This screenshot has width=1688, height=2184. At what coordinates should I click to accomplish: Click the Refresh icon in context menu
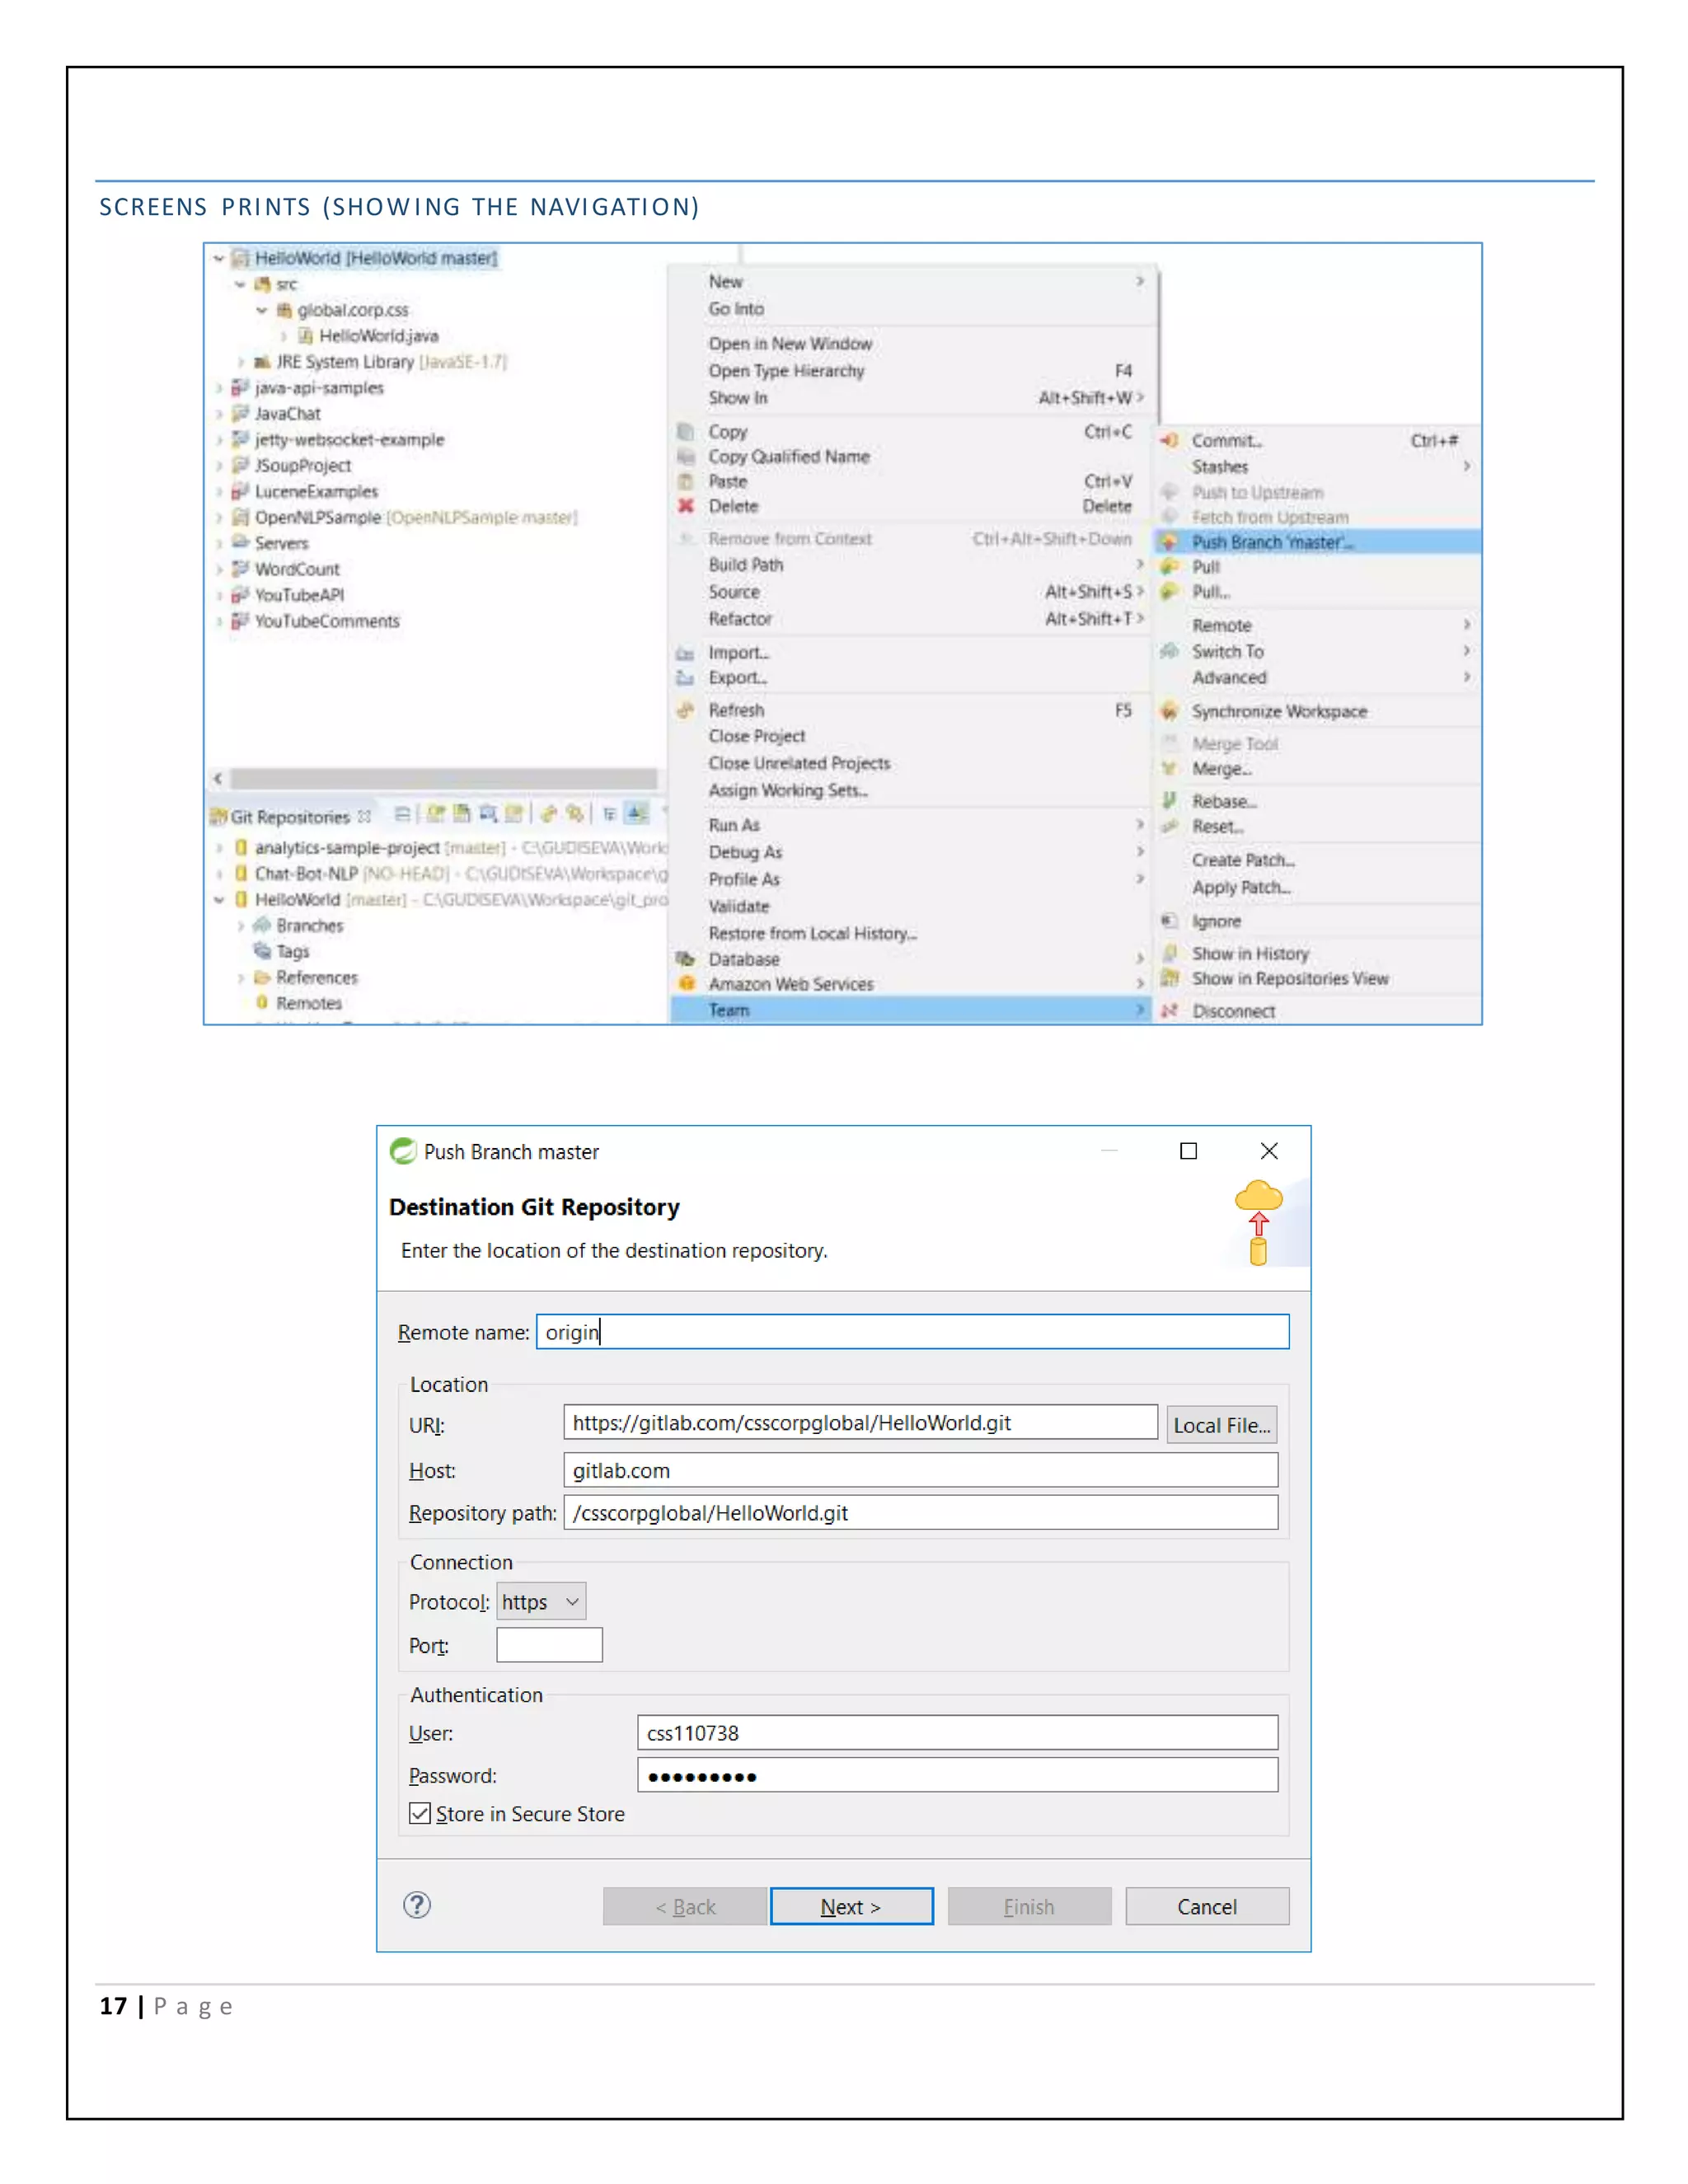click(x=686, y=710)
